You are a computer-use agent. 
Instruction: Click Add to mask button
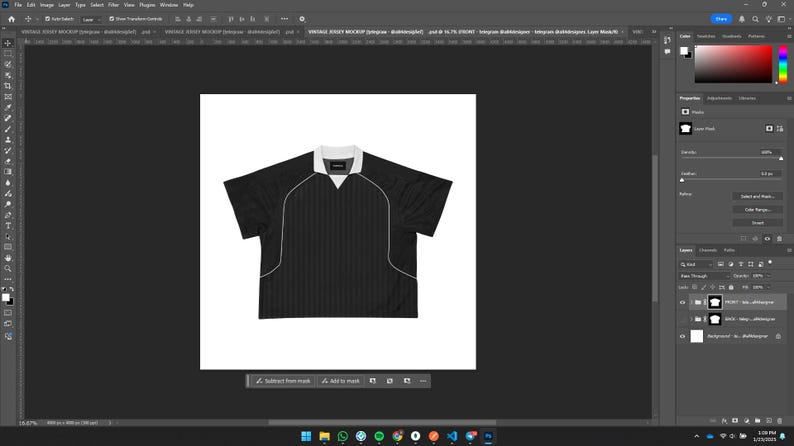(341, 381)
